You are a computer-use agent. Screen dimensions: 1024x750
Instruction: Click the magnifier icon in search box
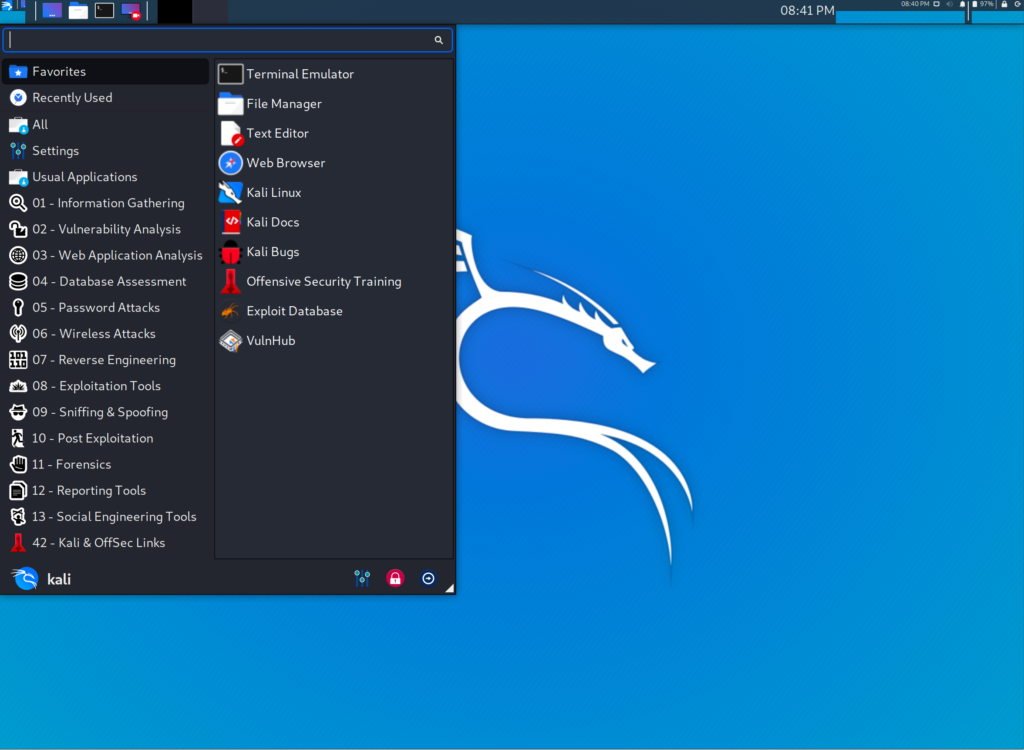[x=439, y=40]
